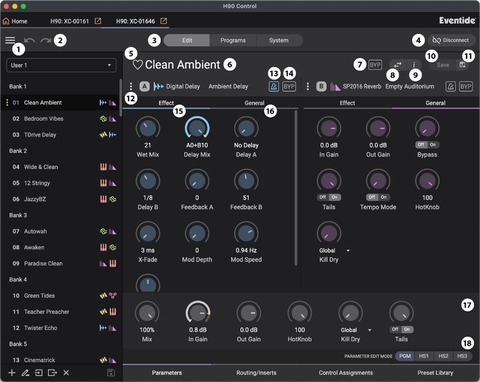Toggle Bypass Off/On switch in SP2016 Reverb
This screenshot has height=382, width=480.
(x=427, y=145)
